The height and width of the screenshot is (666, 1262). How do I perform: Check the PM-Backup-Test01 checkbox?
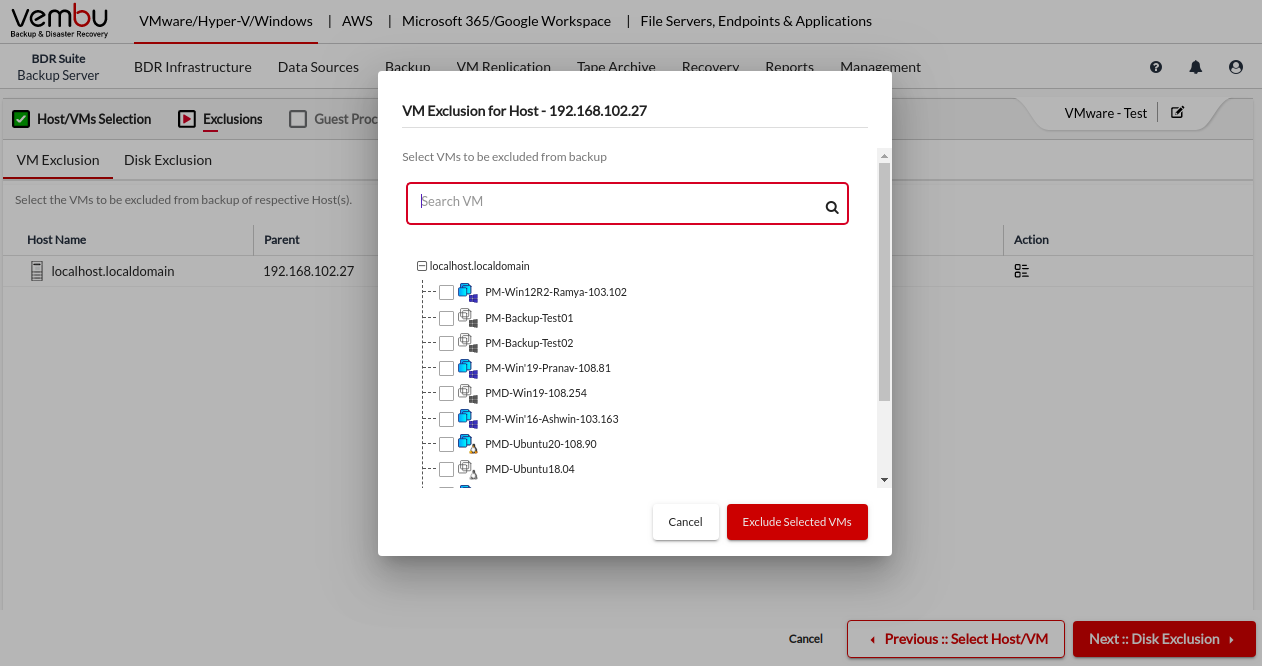(446, 318)
